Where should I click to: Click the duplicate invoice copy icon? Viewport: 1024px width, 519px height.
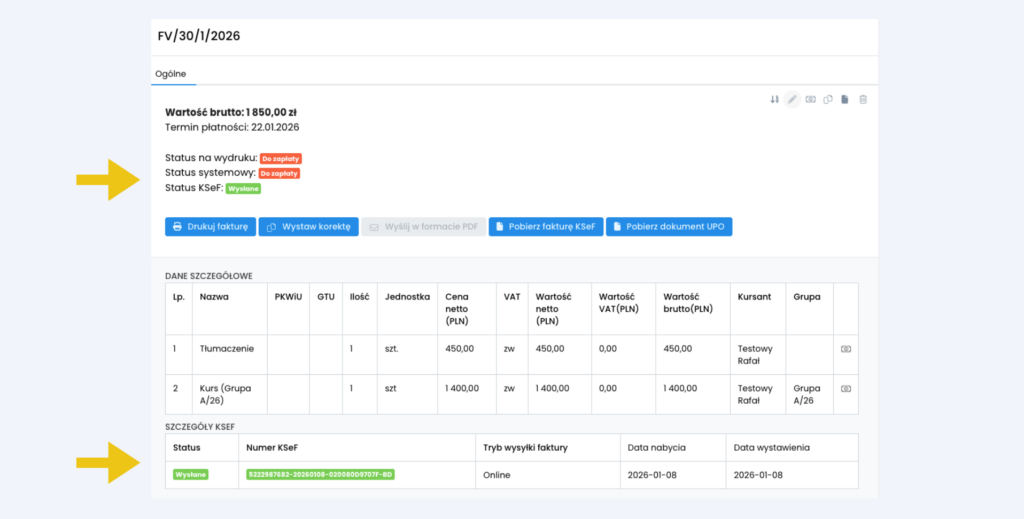828,99
